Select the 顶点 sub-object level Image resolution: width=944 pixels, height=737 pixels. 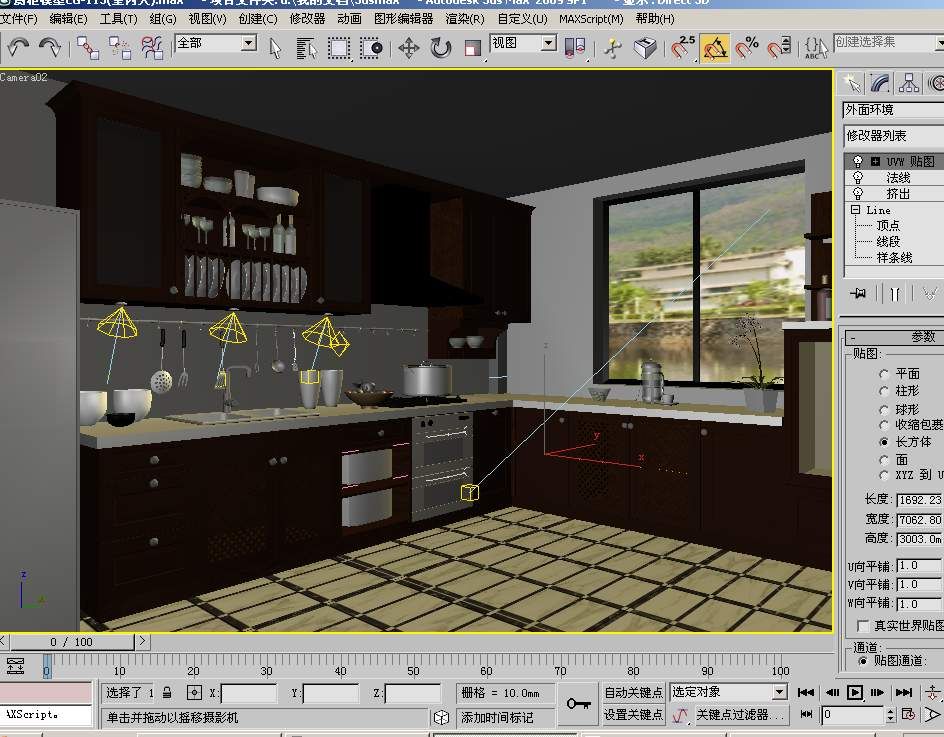coord(888,225)
